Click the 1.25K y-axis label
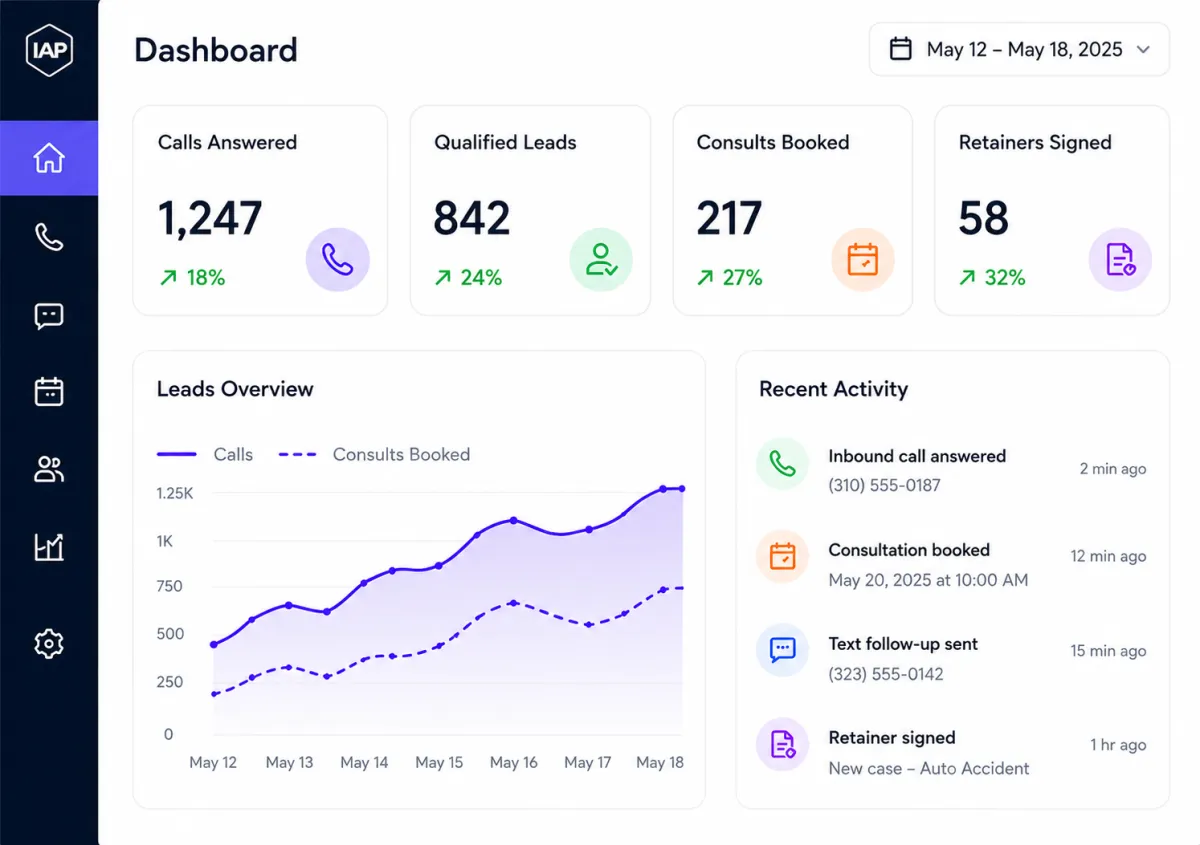 [175, 493]
